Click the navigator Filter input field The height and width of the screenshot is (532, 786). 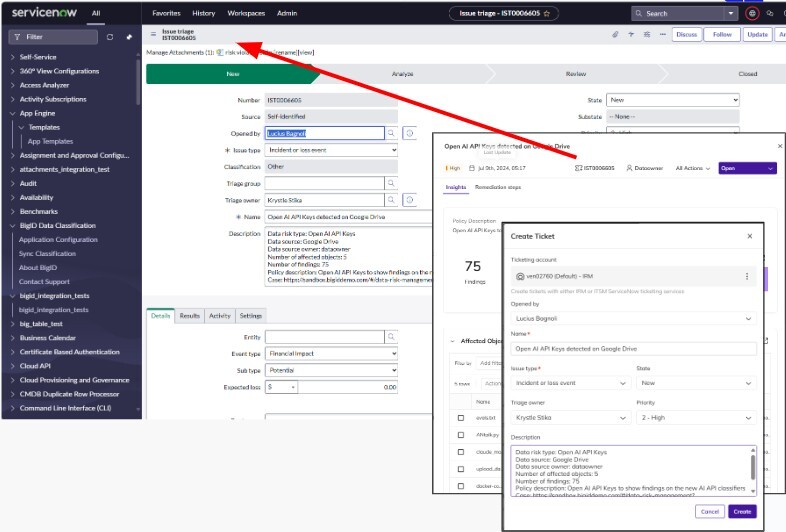[x=53, y=37]
